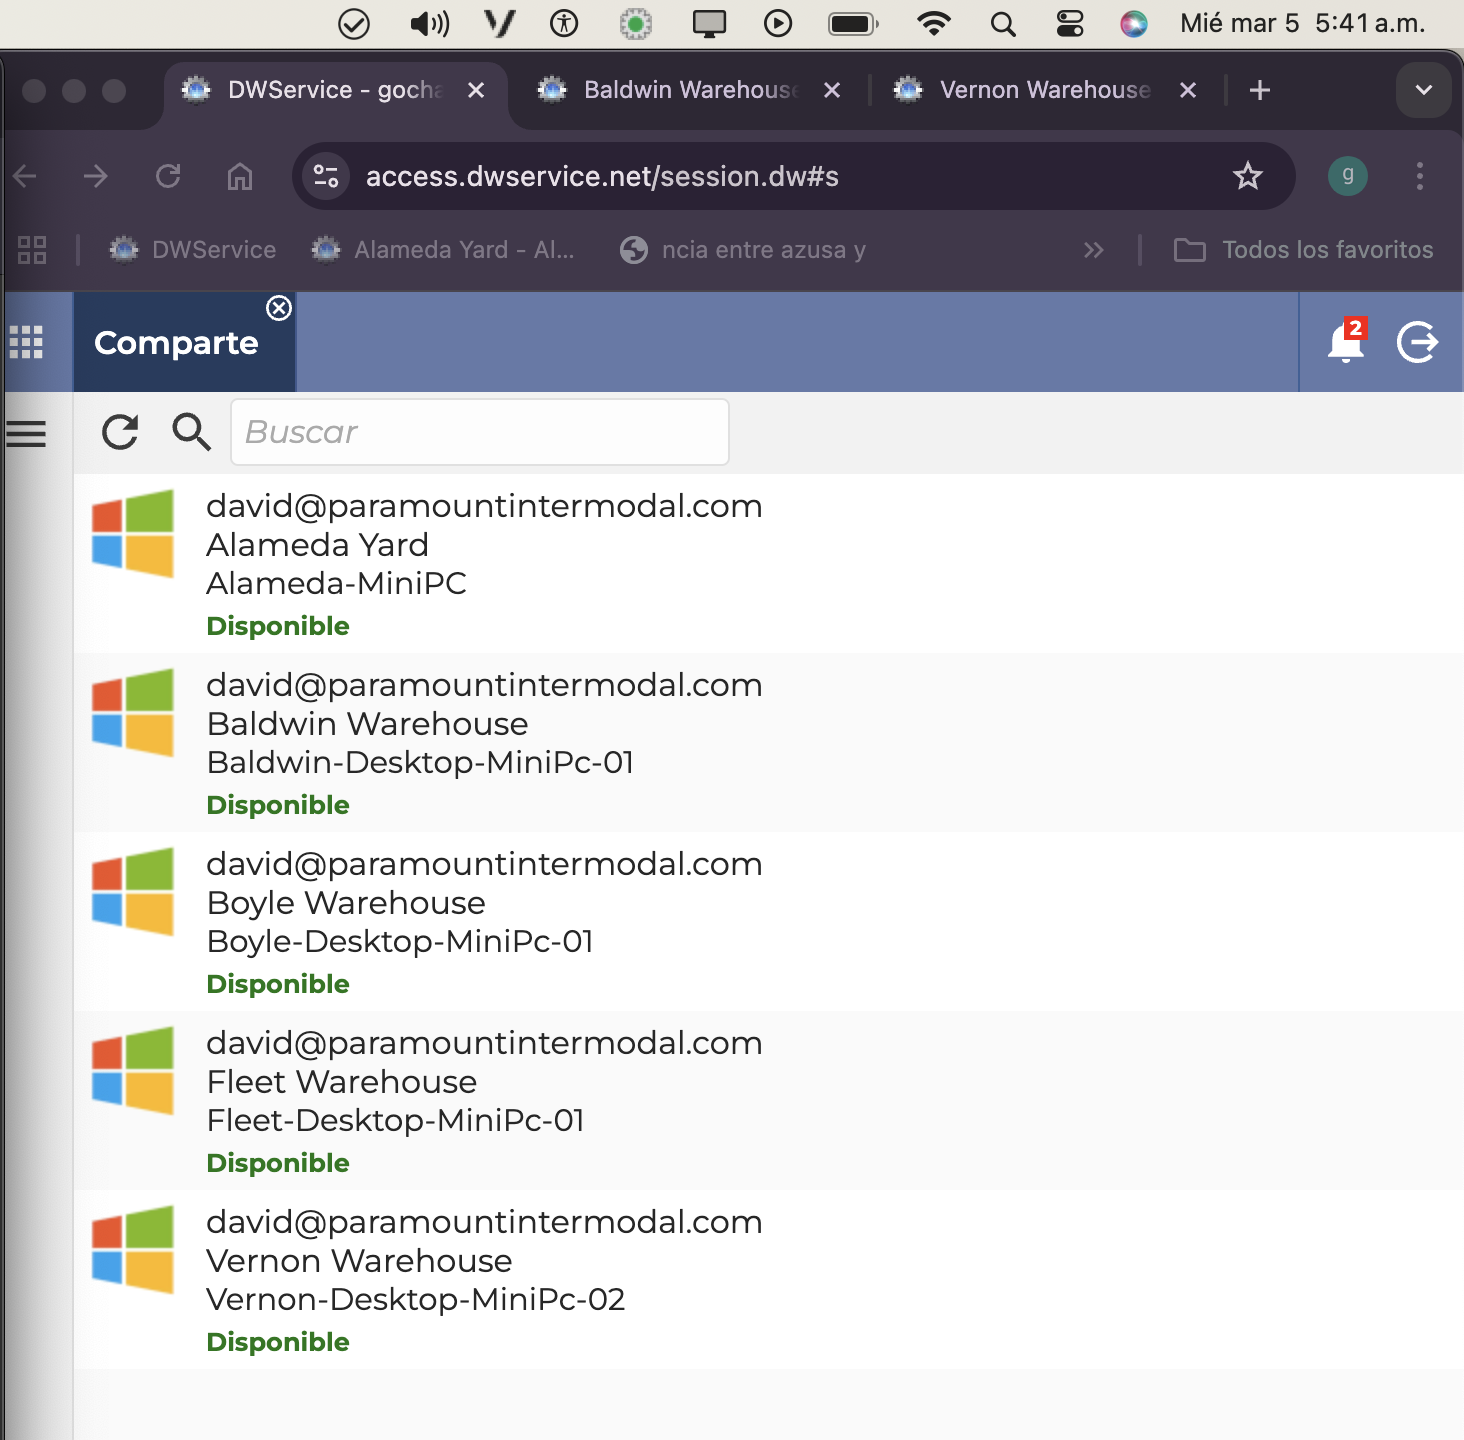1464x1440 pixels.
Task: Open the tab groups grid in bookmarks bar
Action: tap(32, 250)
